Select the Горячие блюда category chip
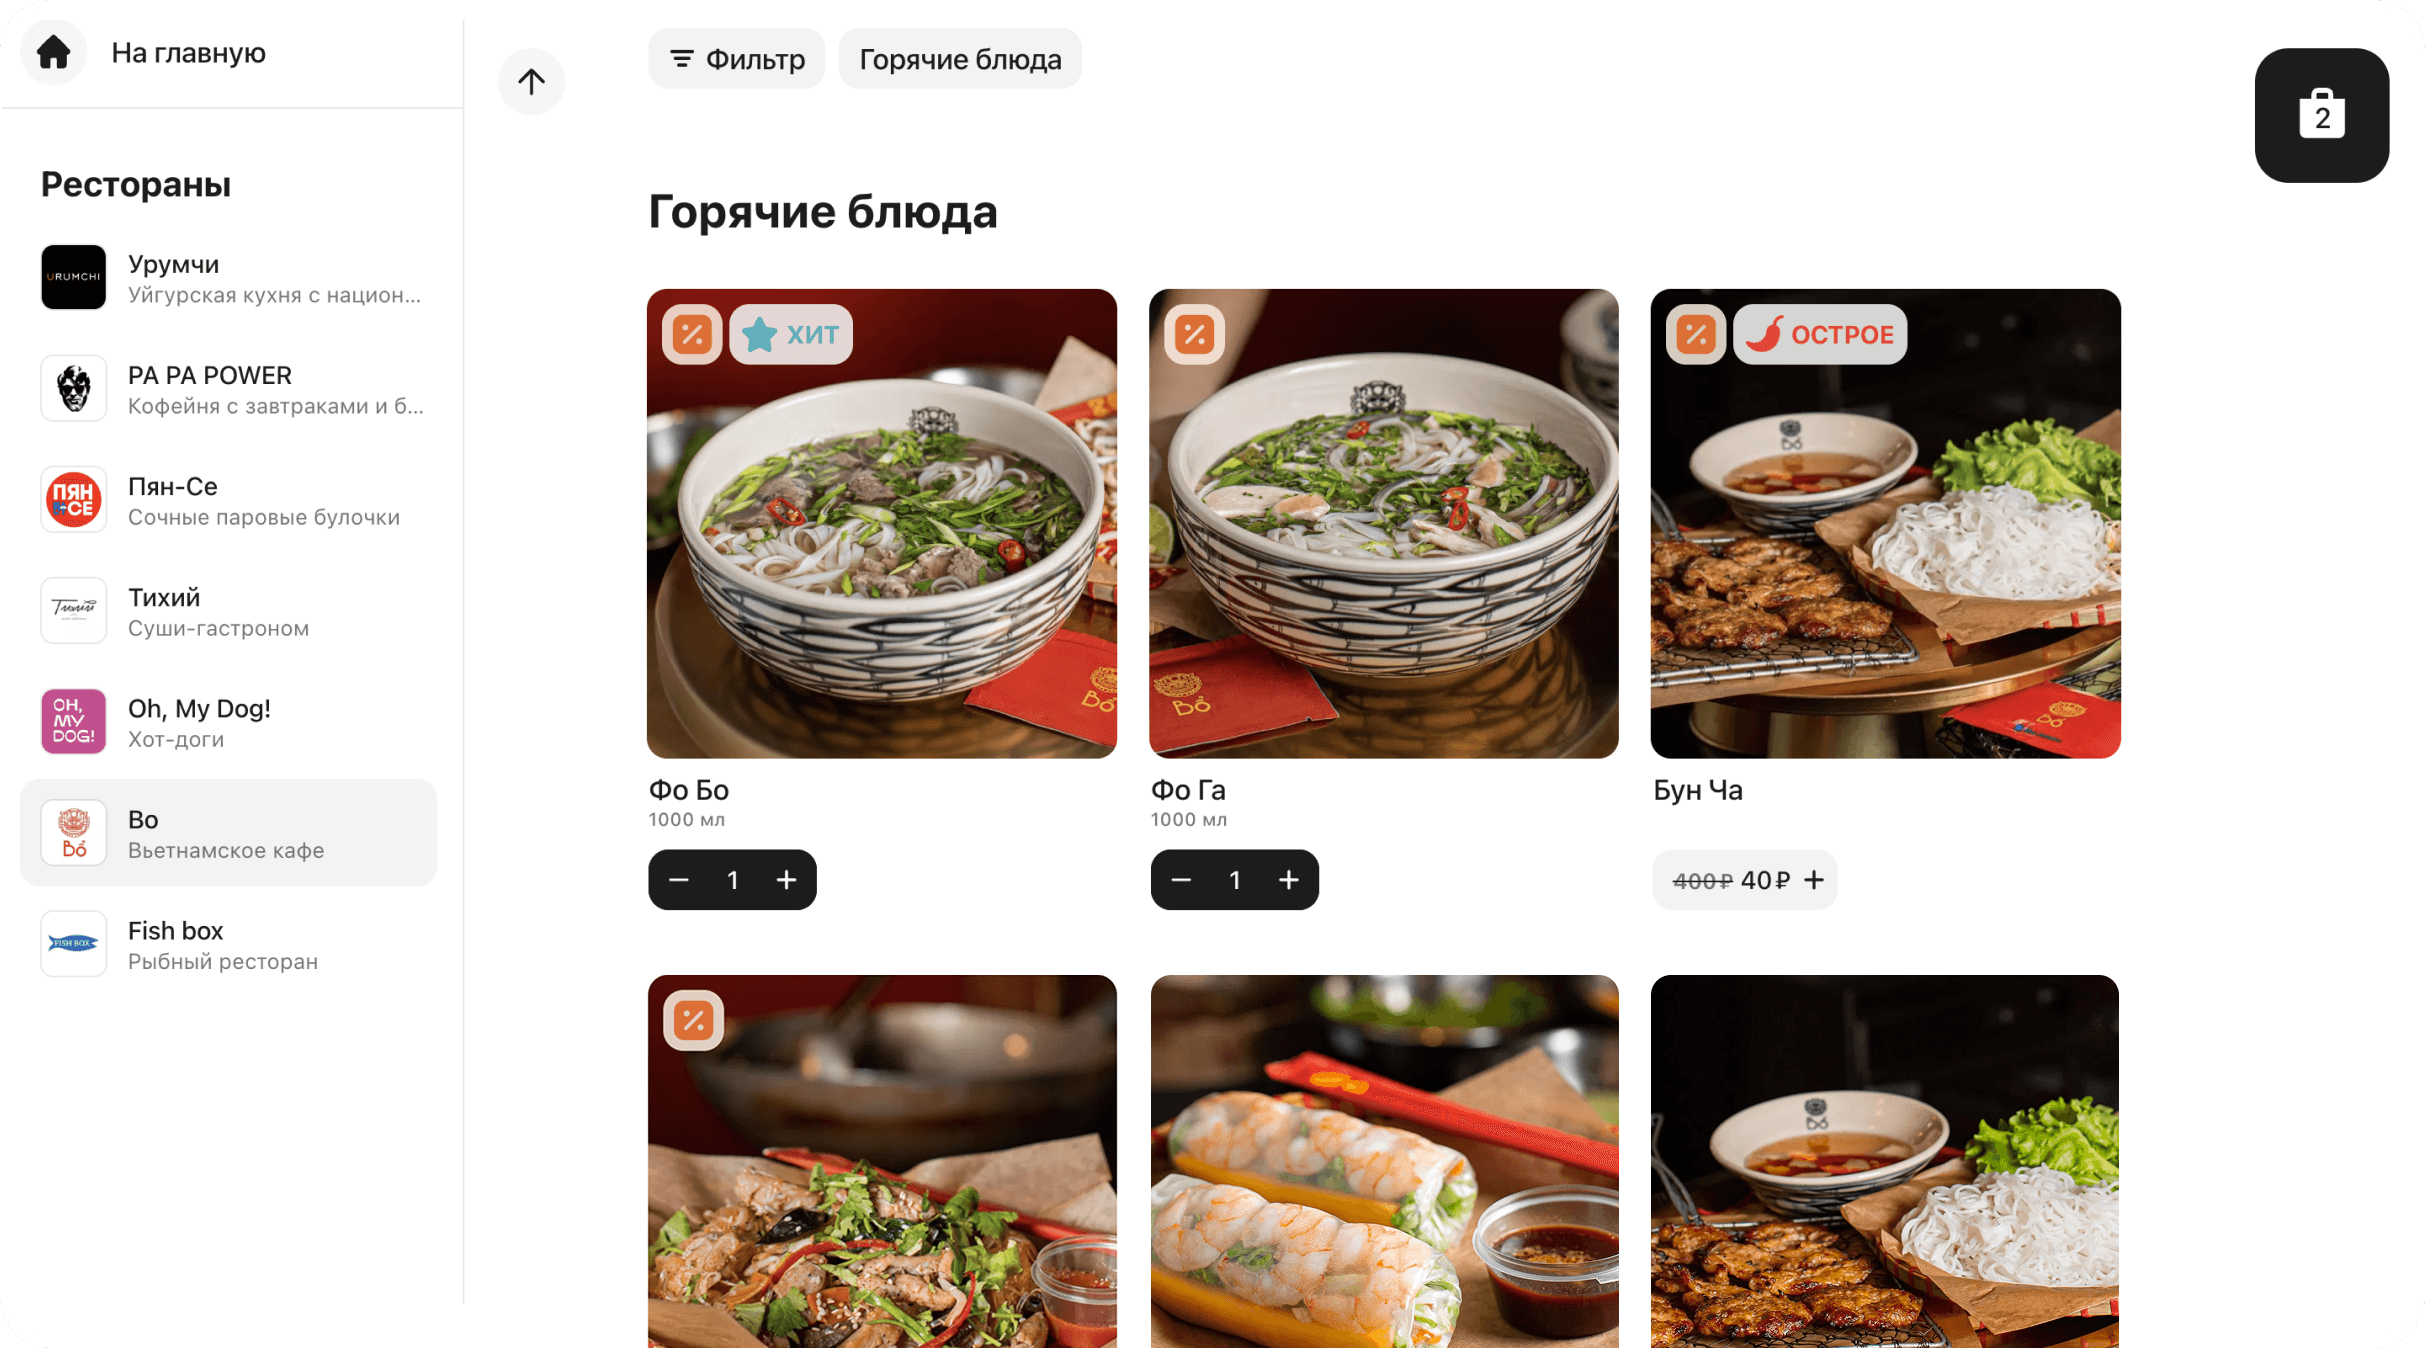The height and width of the screenshot is (1348, 2425). pyautogui.click(x=960, y=59)
